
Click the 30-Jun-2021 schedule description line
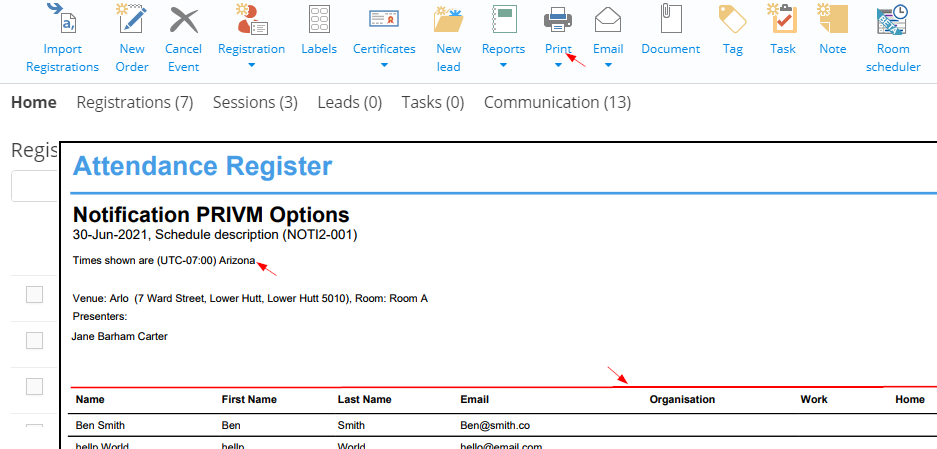[215, 235]
